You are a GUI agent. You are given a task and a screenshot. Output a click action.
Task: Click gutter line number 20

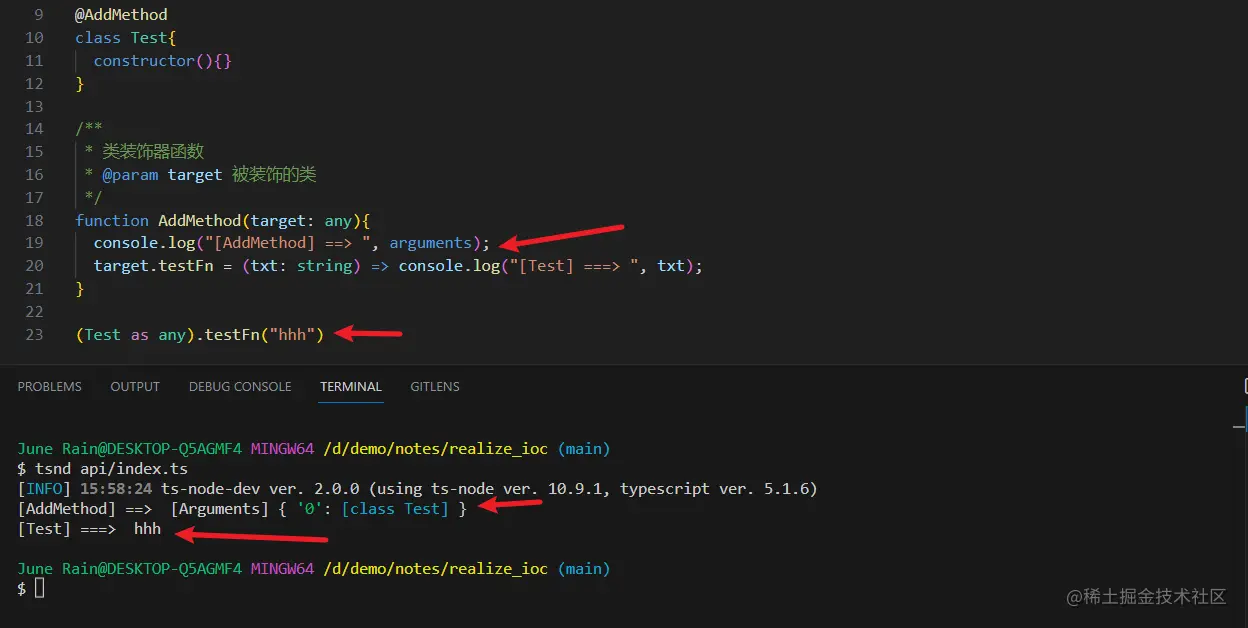click(x=34, y=266)
